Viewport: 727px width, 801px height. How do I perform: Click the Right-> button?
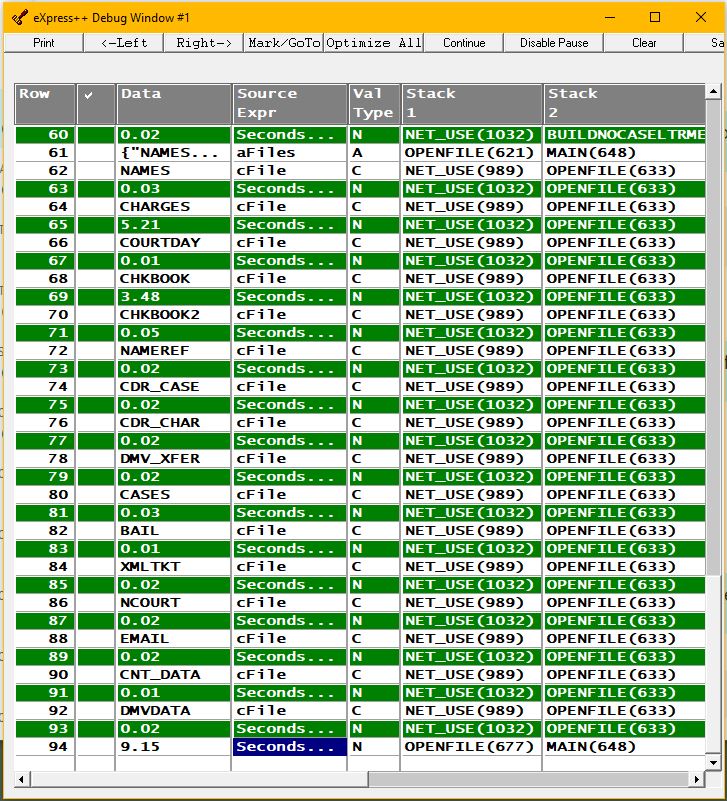point(204,43)
